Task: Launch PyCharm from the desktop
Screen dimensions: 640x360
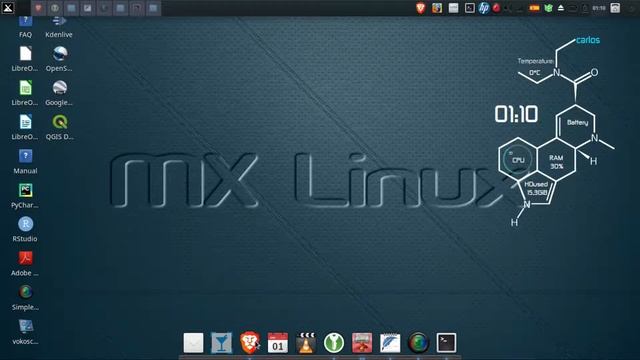Action: [25, 196]
